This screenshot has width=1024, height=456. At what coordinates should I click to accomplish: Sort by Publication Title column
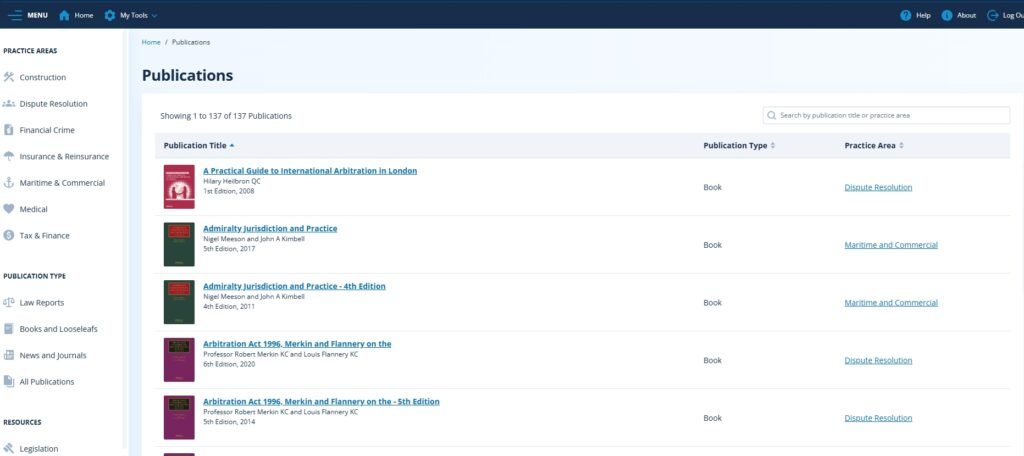pos(200,146)
